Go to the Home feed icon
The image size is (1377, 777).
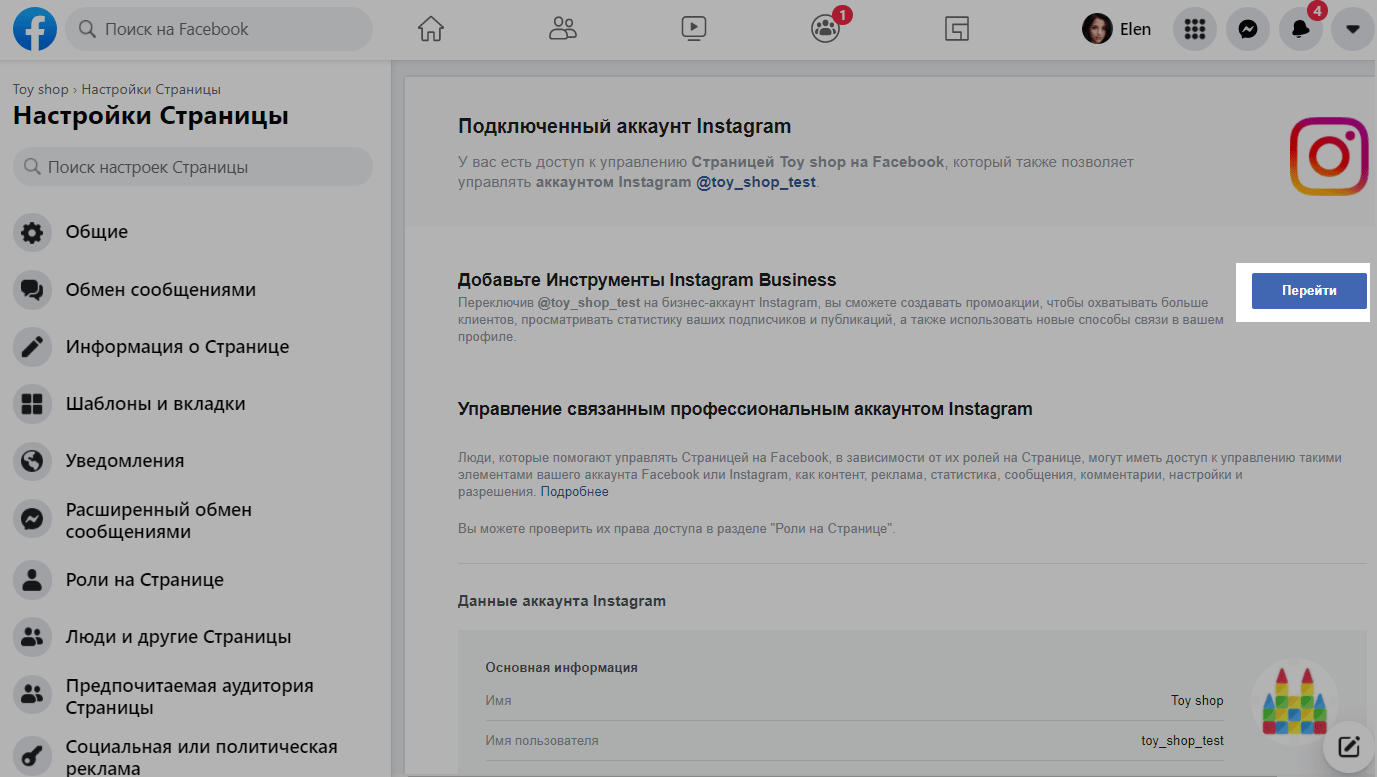(x=431, y=29)
